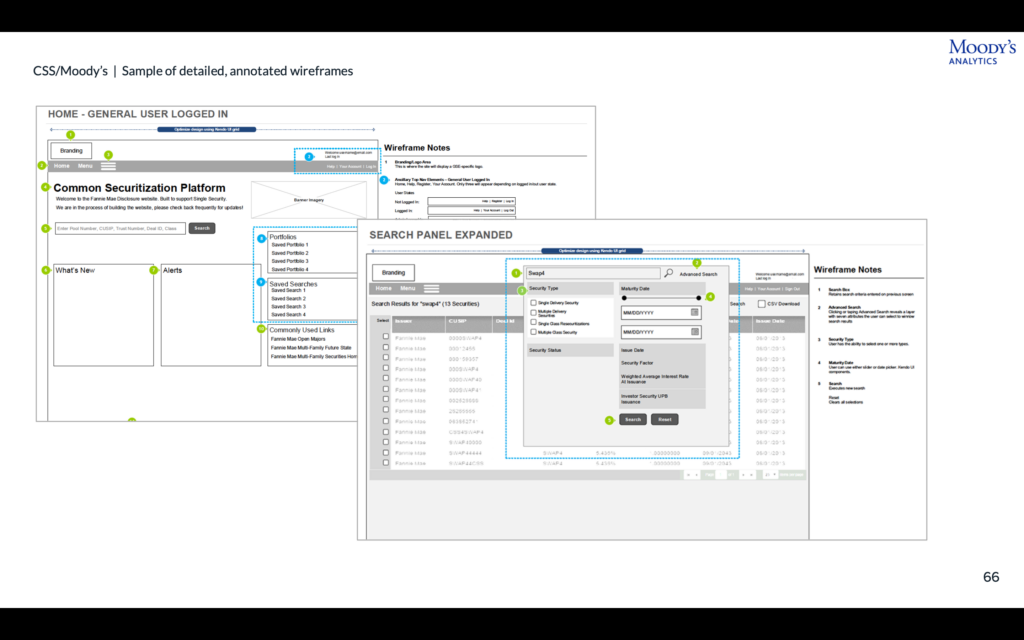Screen dimensions: 1024x640
Task: Select the row checkbox for CUSIP SWAP44C99
Action: pyautogui.click(x=385, y=462)
